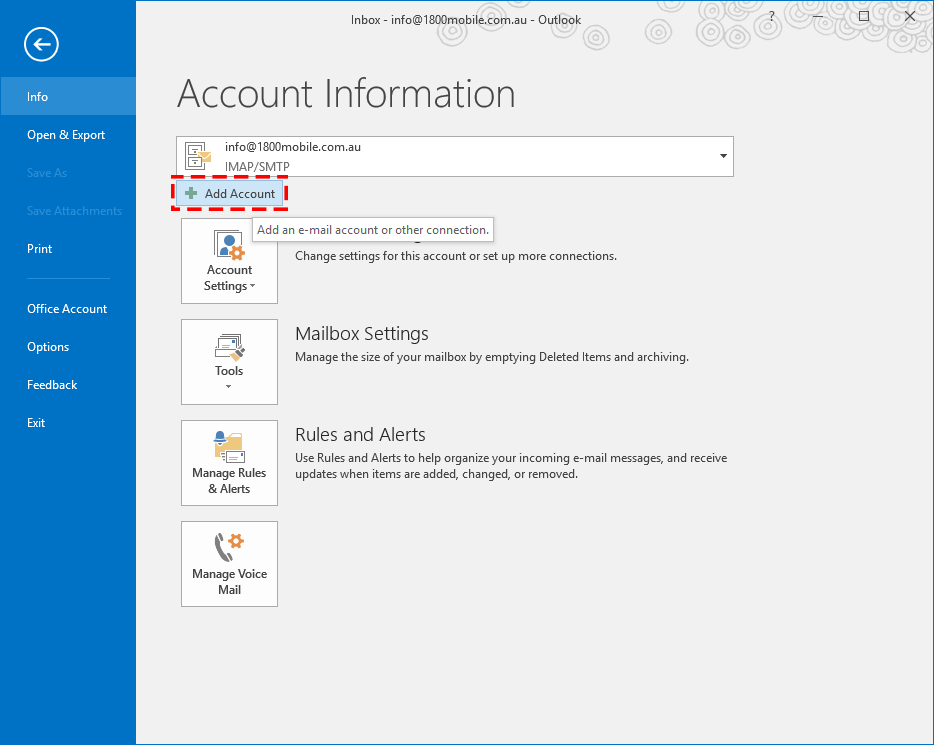
Task: Open the Office Account page
Action: pos(68,308)
